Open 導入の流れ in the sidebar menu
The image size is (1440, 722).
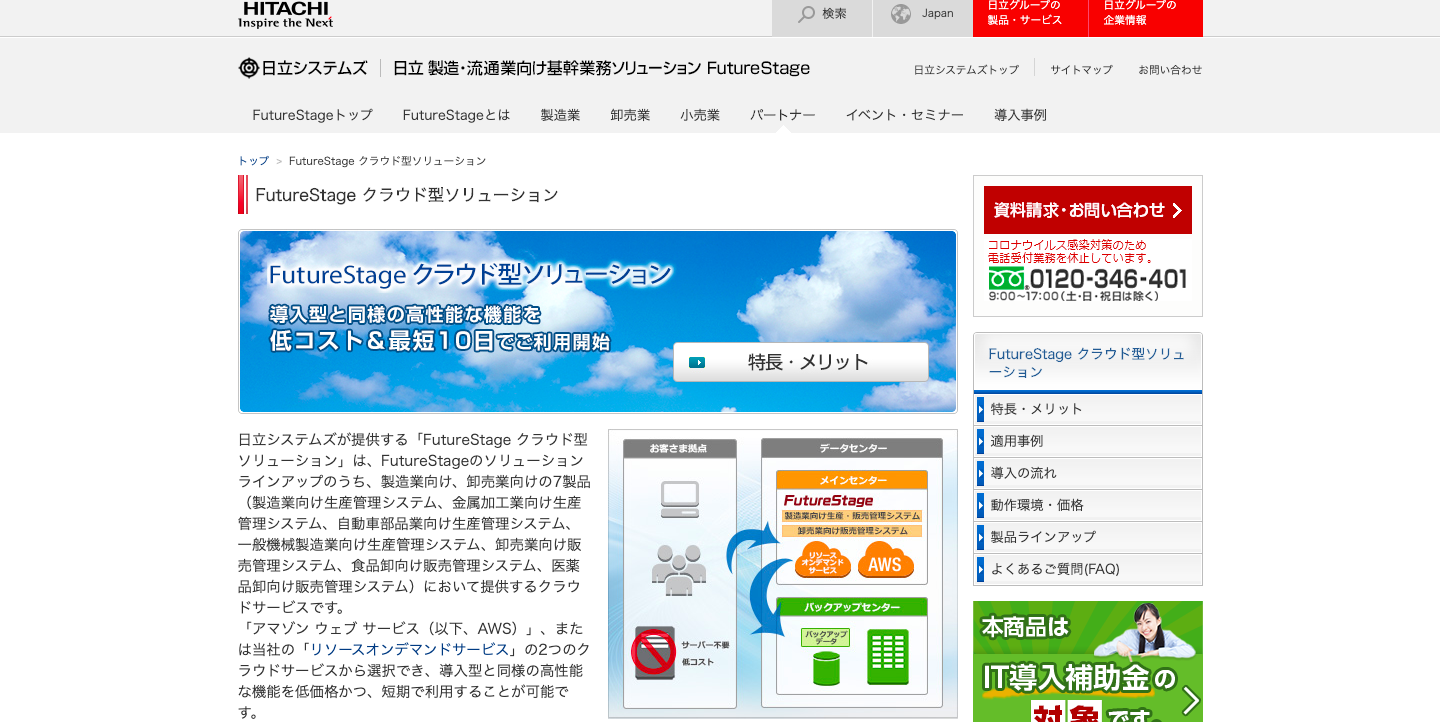coord(1088,473)
